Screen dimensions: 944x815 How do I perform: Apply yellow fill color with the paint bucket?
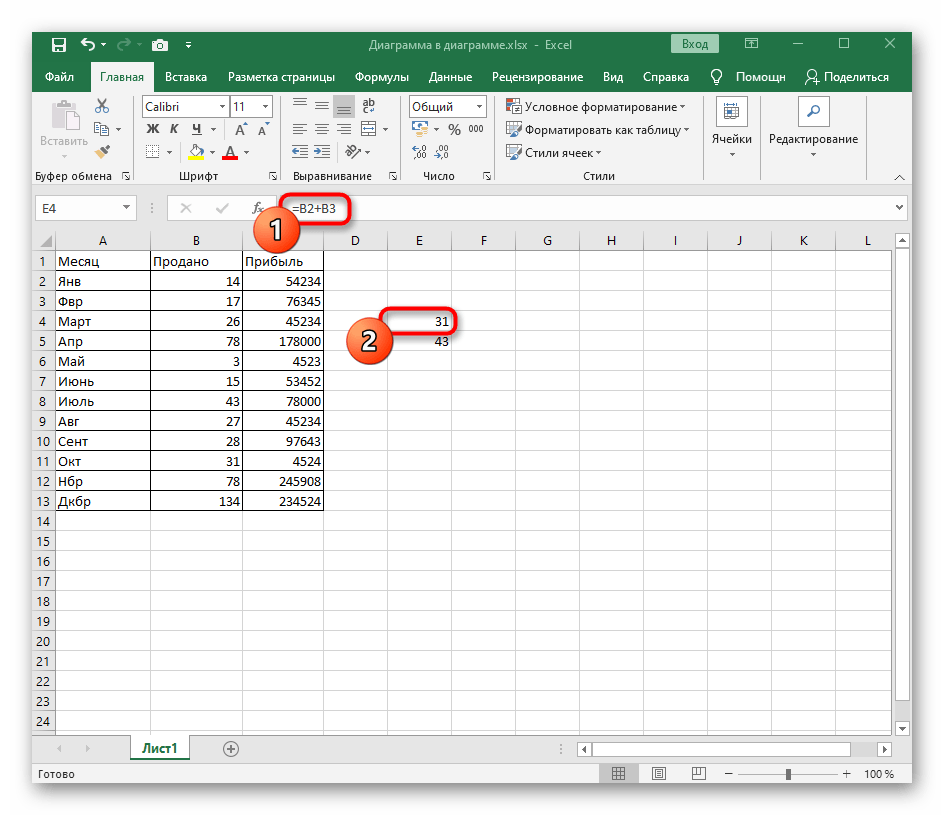(x=196, y=152)
